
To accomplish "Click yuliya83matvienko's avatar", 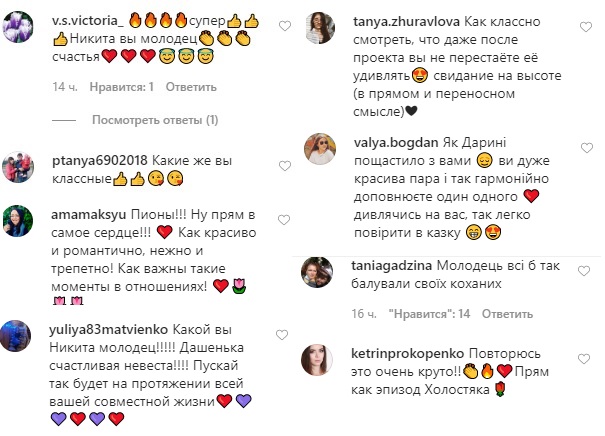I will click(19, 335).
